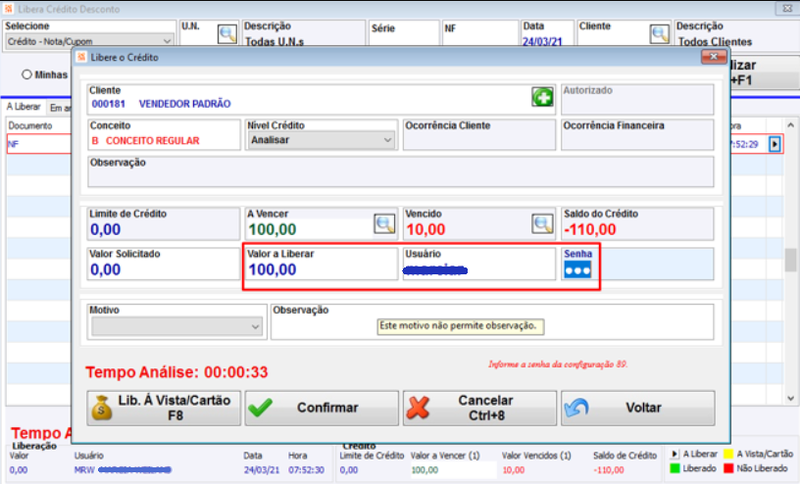Click the grid scrollbar up arrow

tap(790, 125)
